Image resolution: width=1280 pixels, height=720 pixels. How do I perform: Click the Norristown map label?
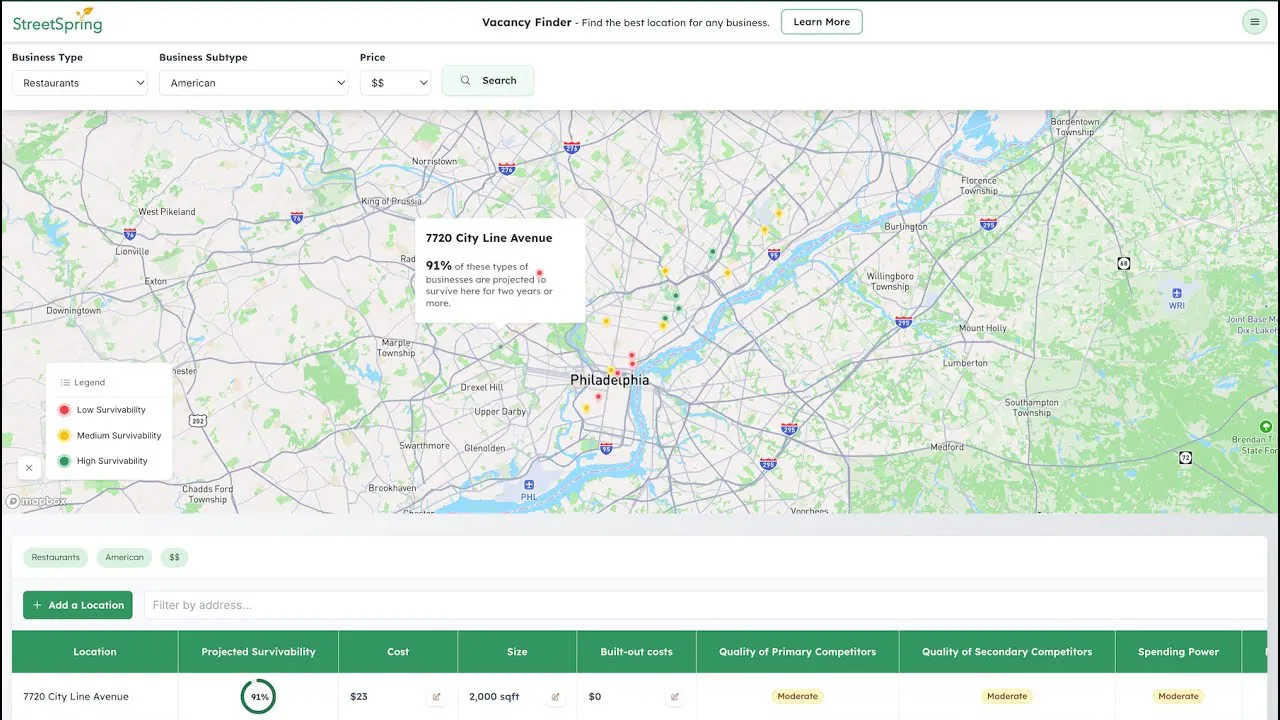(x=434, y=161)
